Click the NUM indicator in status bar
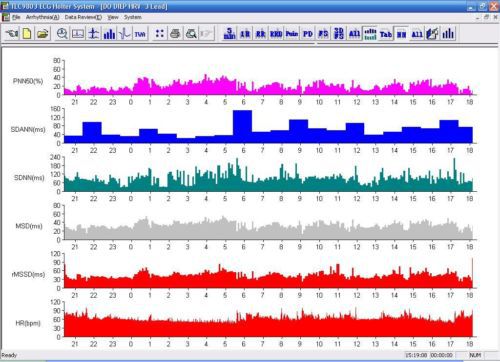This screenshot has height=362, width=500. pos(475,355)
